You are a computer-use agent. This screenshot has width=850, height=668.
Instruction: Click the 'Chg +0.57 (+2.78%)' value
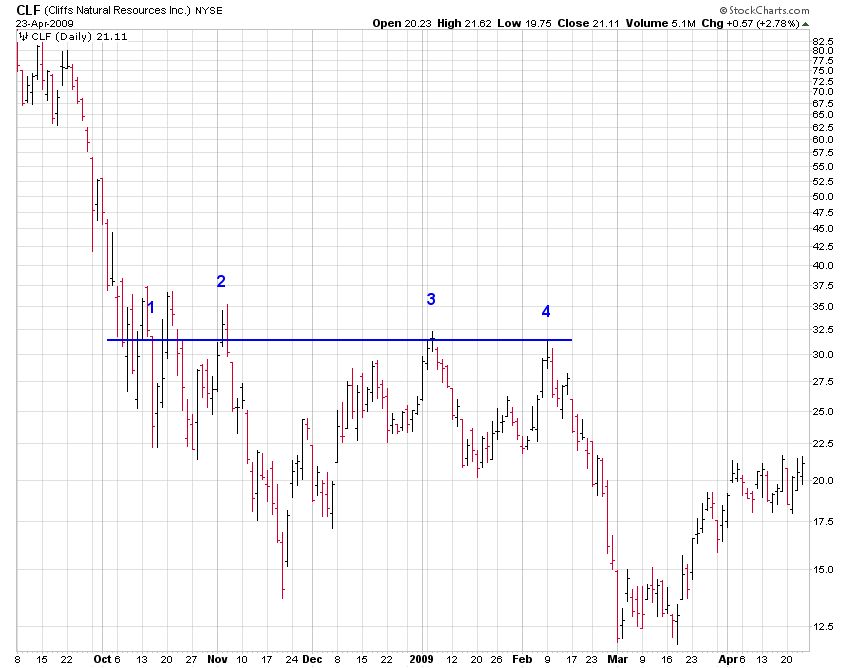(750, 23)
